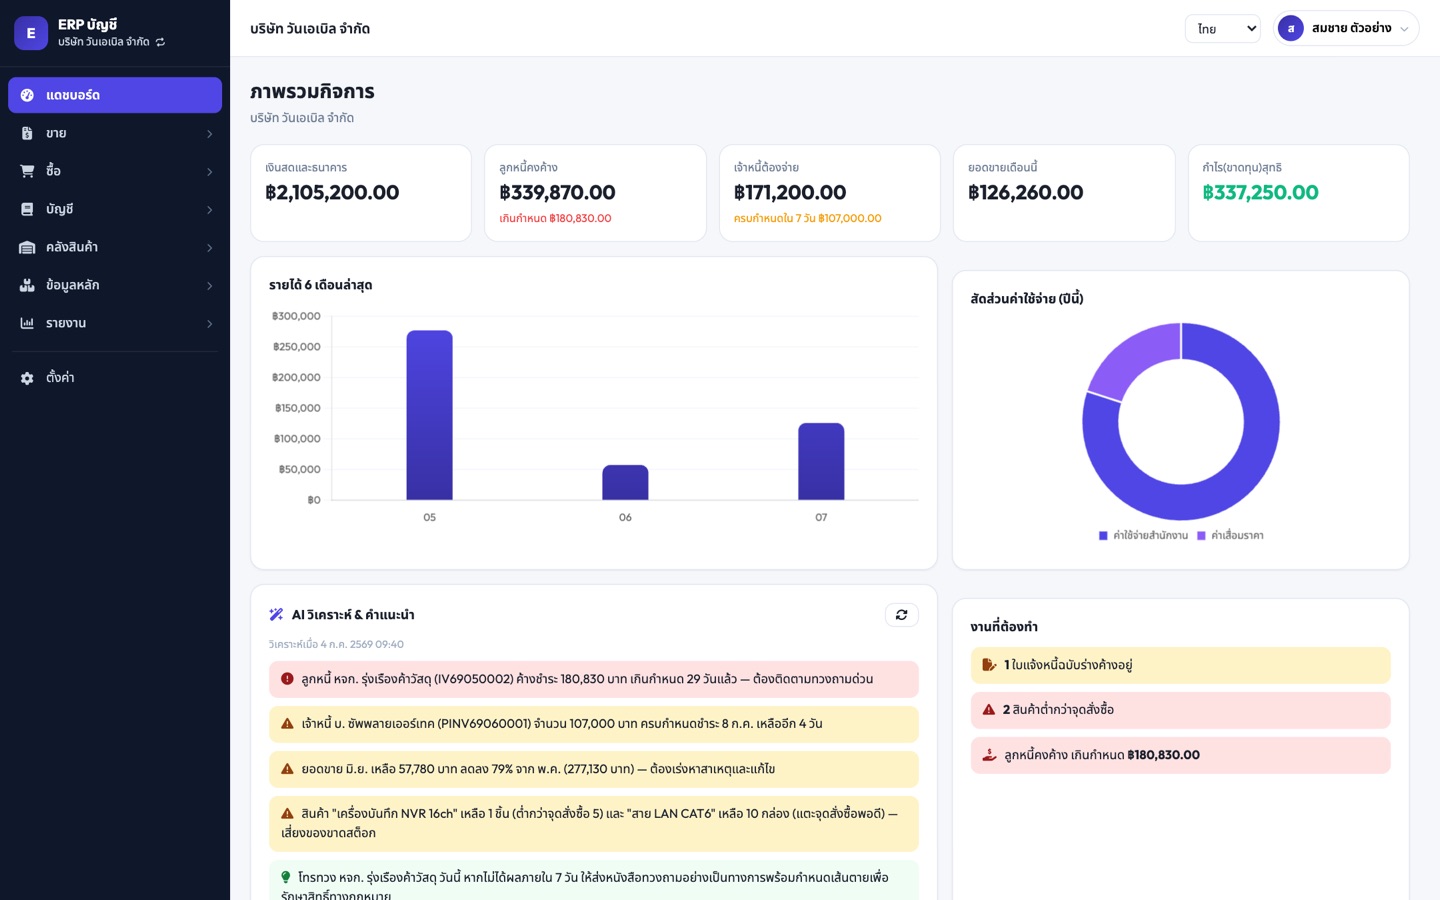Image resolution: width=1440 pixels, height=900 pixels.
Task: Click the user avatar circle ส
Action: pos(1291,29)
